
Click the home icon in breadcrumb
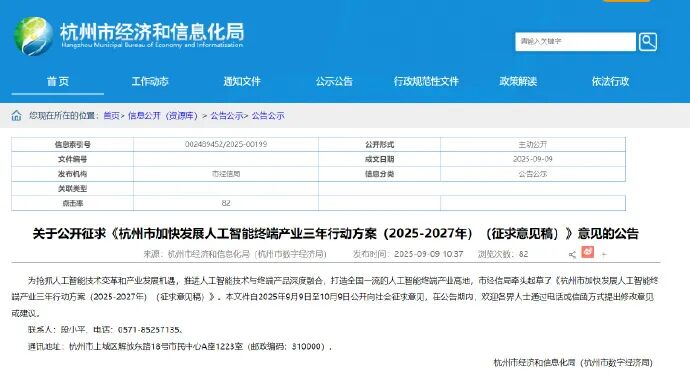tap(16, 116)
